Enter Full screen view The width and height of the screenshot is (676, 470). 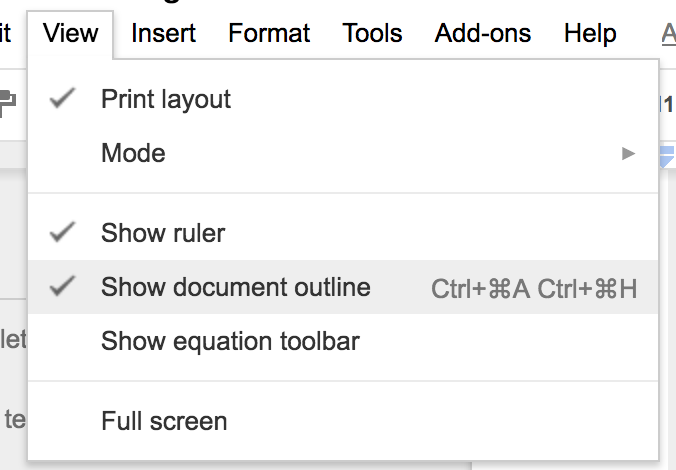[x=164, y=421]
